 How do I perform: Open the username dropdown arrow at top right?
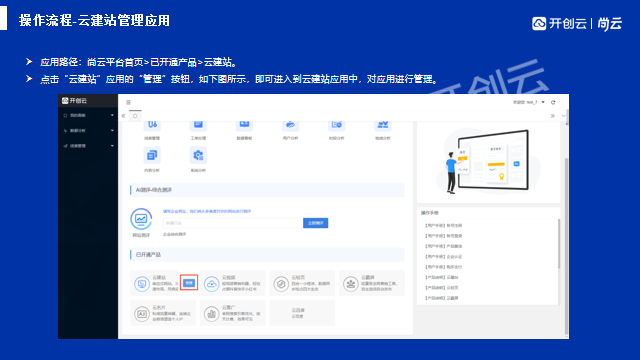(x=543, y=102)
